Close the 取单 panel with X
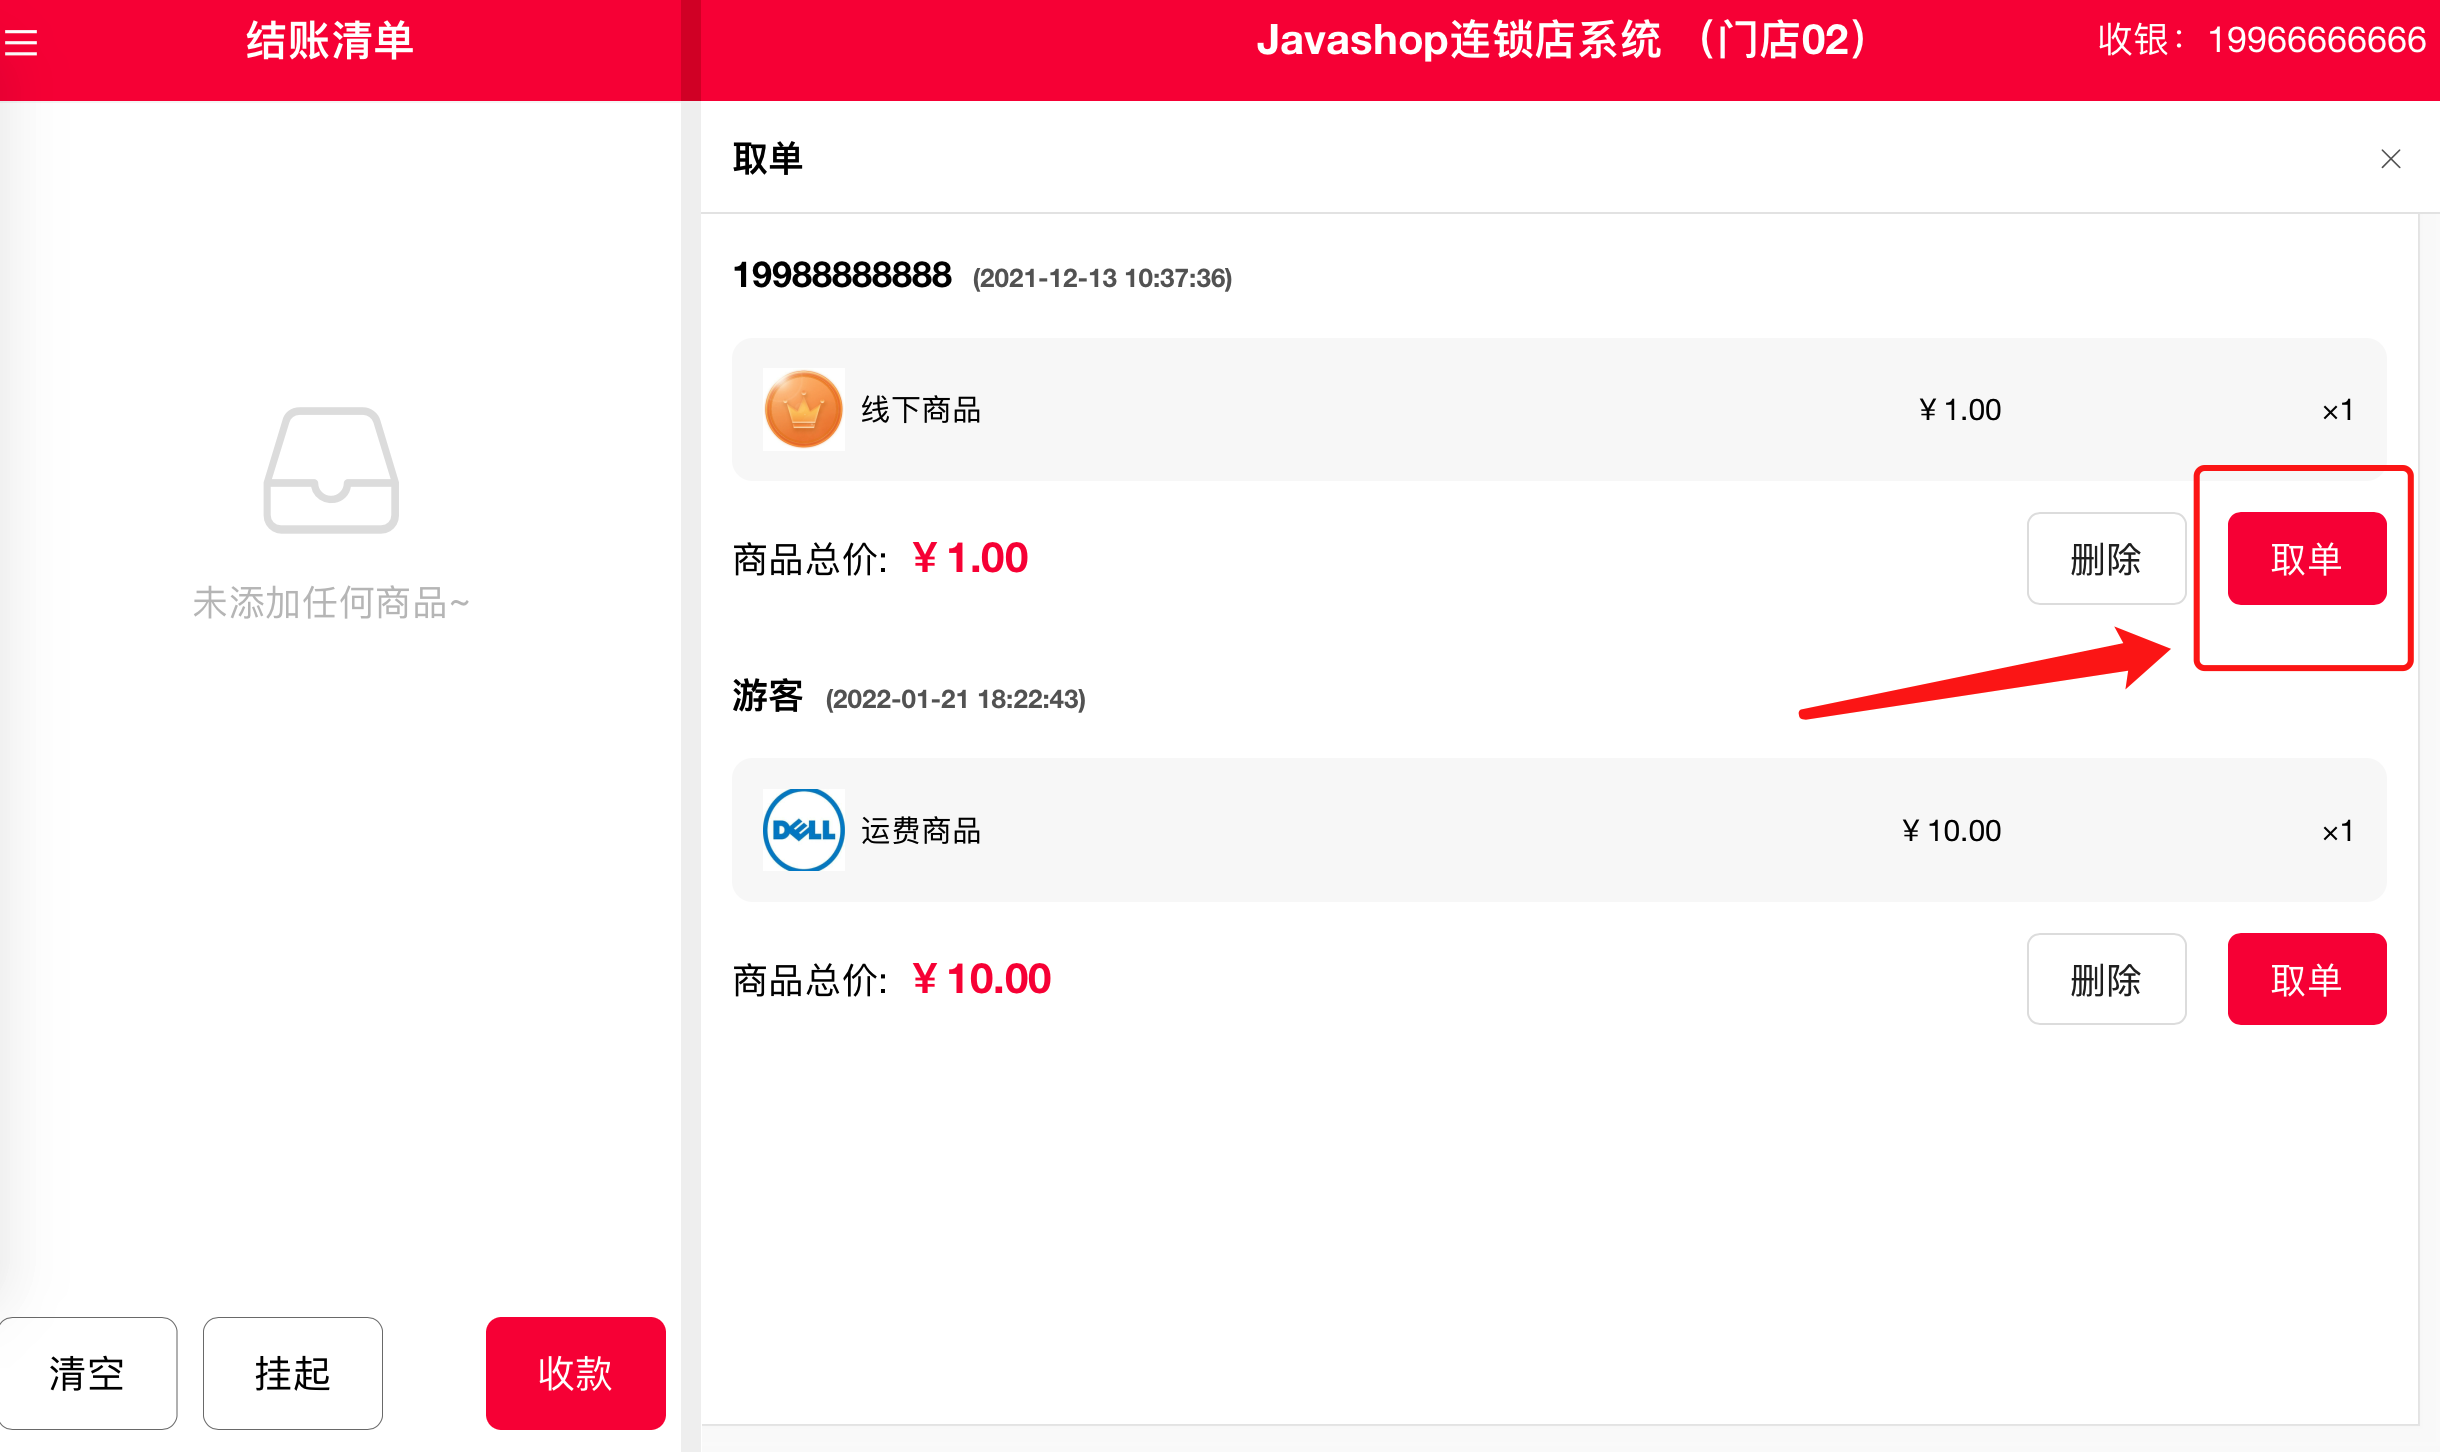 (x=2391, y=159)
